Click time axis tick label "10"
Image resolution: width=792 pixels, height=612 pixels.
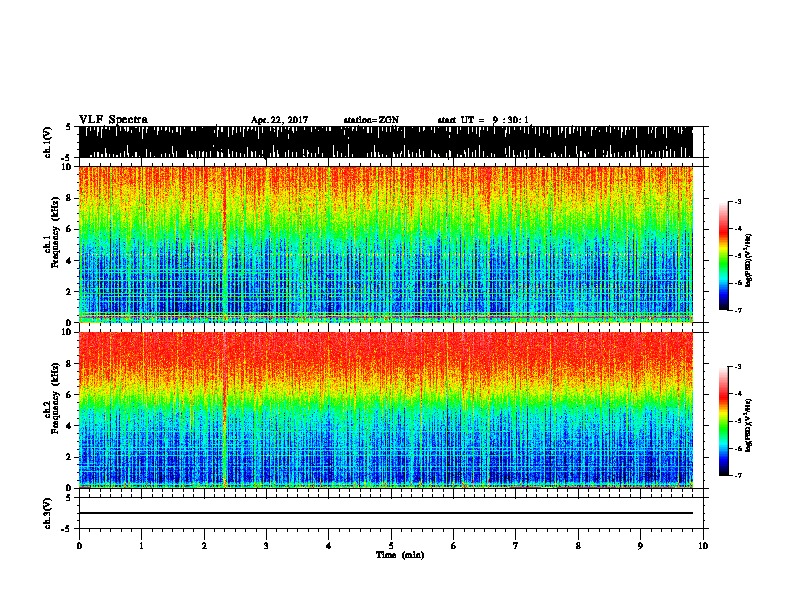[703, 546]
